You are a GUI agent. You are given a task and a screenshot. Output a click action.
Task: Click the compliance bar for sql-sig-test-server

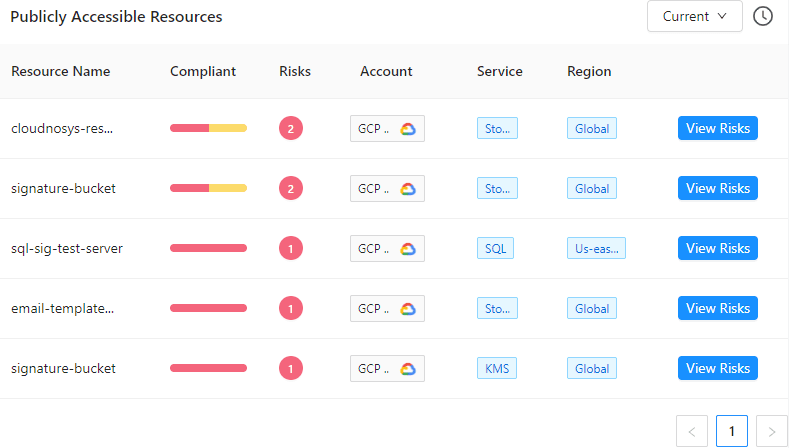[x=208, y=248]
